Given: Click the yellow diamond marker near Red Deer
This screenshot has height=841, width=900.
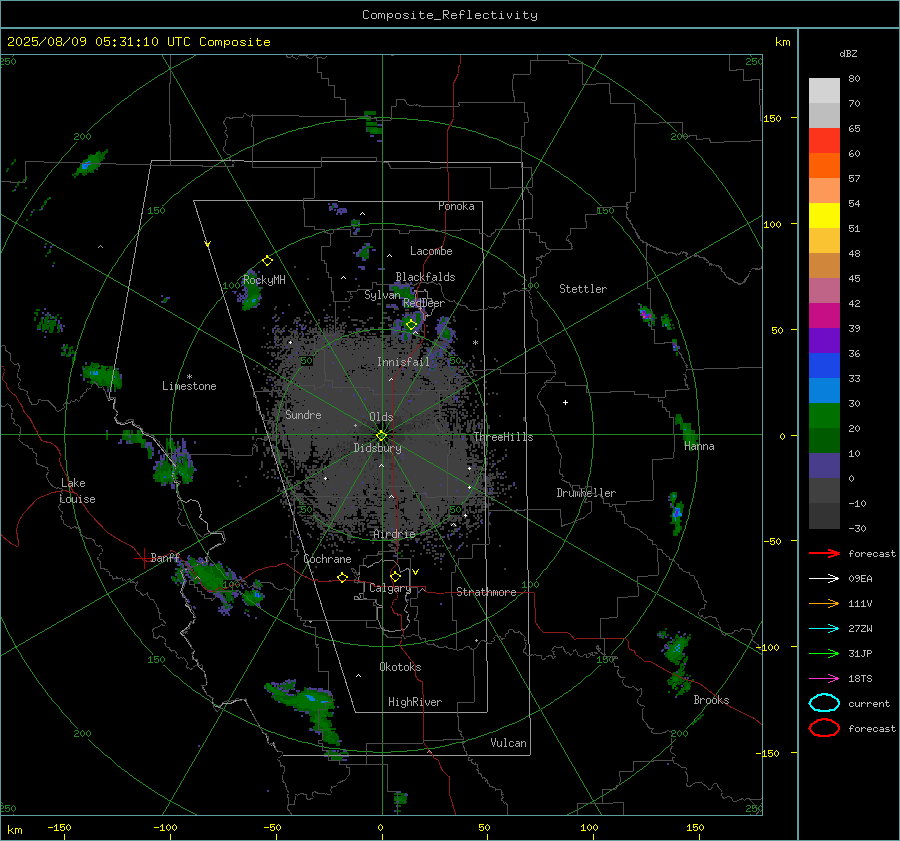Looking at the screenshot, I should [411, 325].
